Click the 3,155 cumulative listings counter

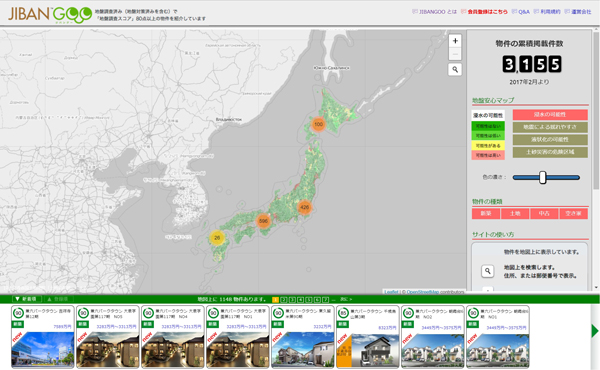(x=532, y=64)
